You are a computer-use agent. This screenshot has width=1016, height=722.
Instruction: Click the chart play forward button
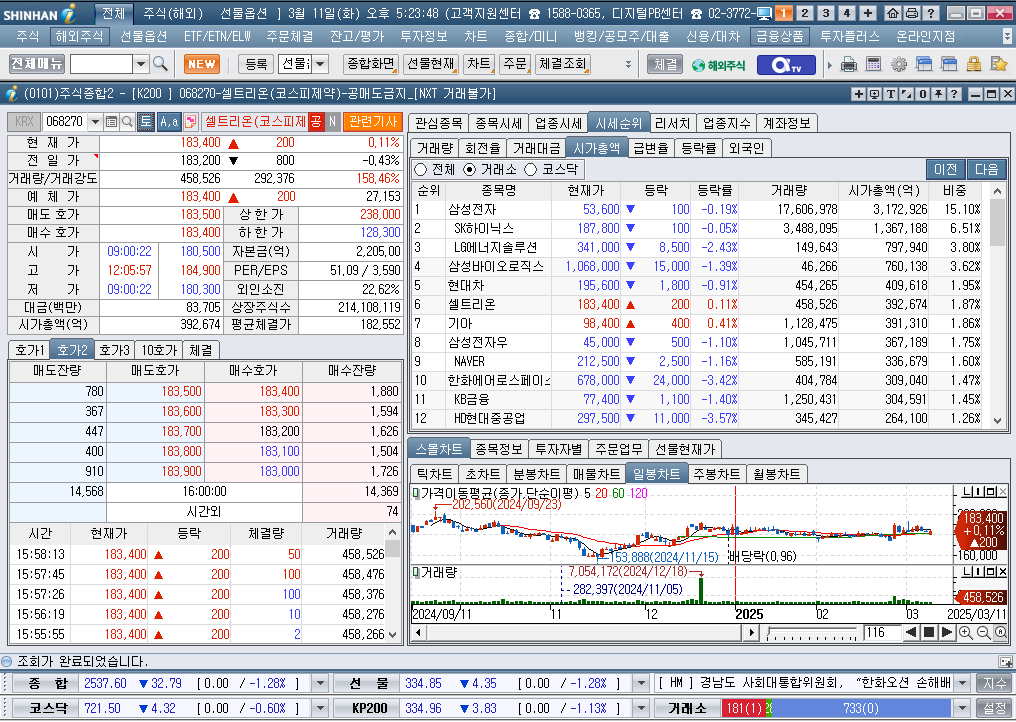click(x=946, y=633)
